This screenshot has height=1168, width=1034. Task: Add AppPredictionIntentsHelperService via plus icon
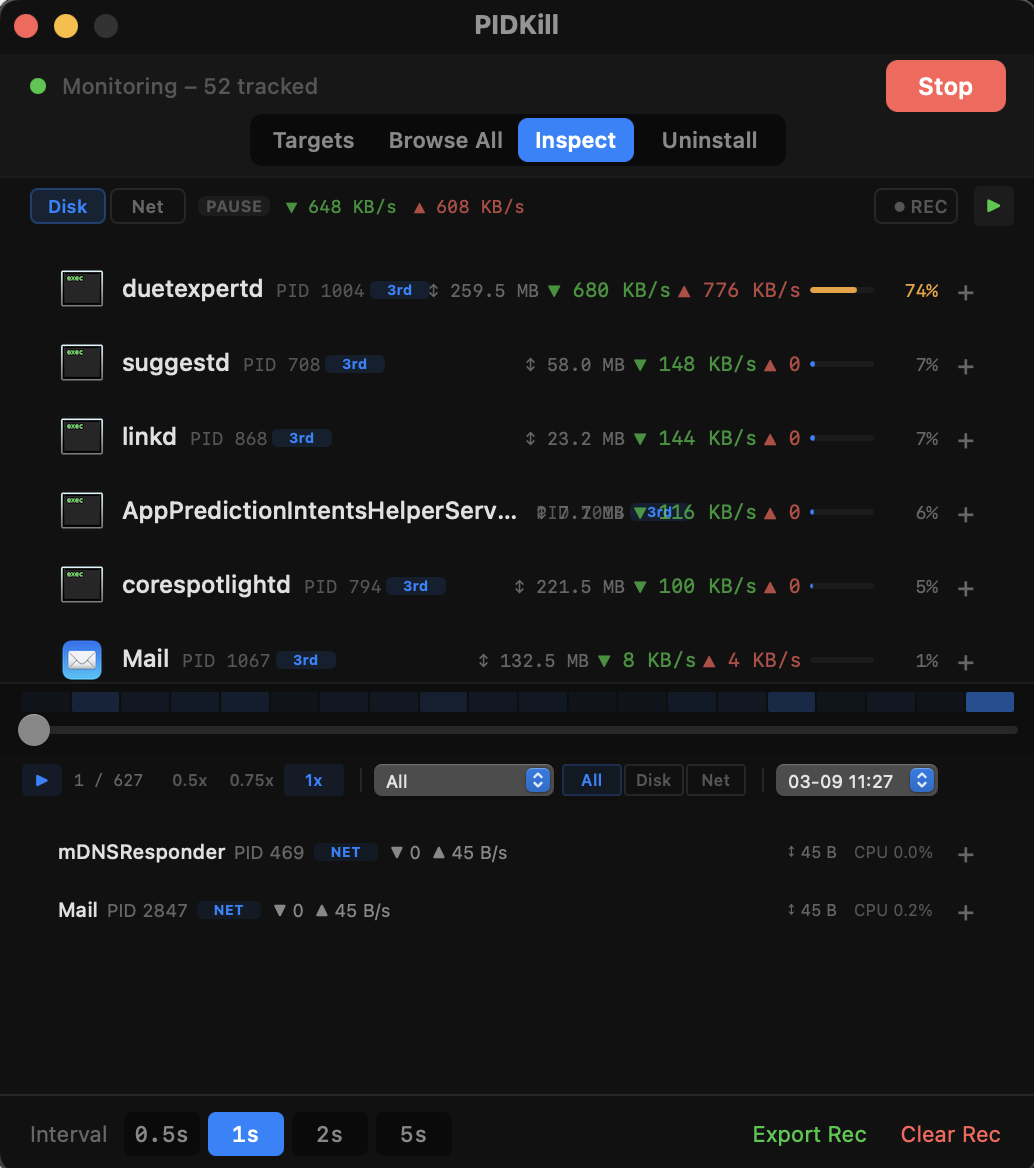click(965, 514)
